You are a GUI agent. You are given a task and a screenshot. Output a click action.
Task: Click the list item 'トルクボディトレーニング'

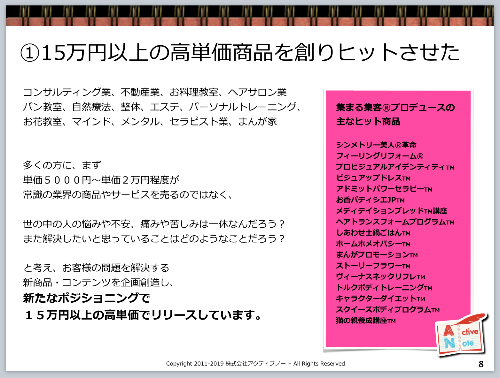384,288
